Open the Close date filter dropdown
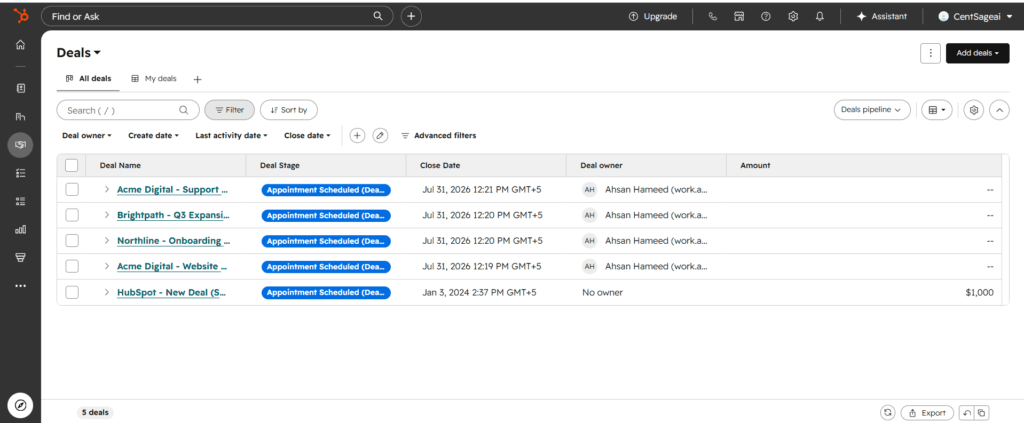 308,136
